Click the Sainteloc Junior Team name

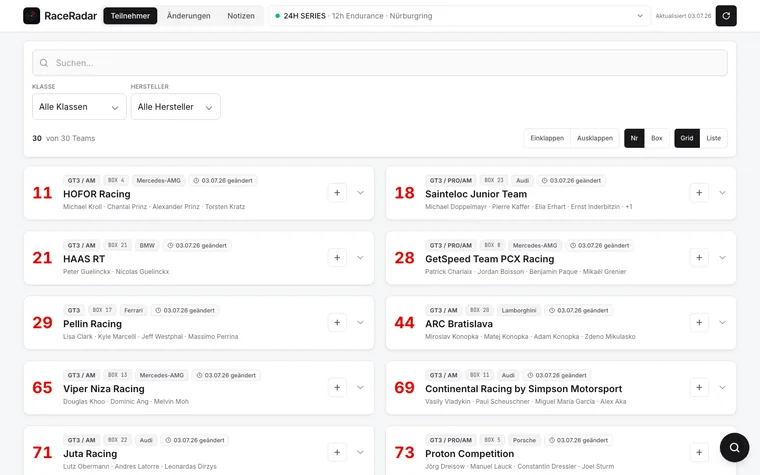476,194
